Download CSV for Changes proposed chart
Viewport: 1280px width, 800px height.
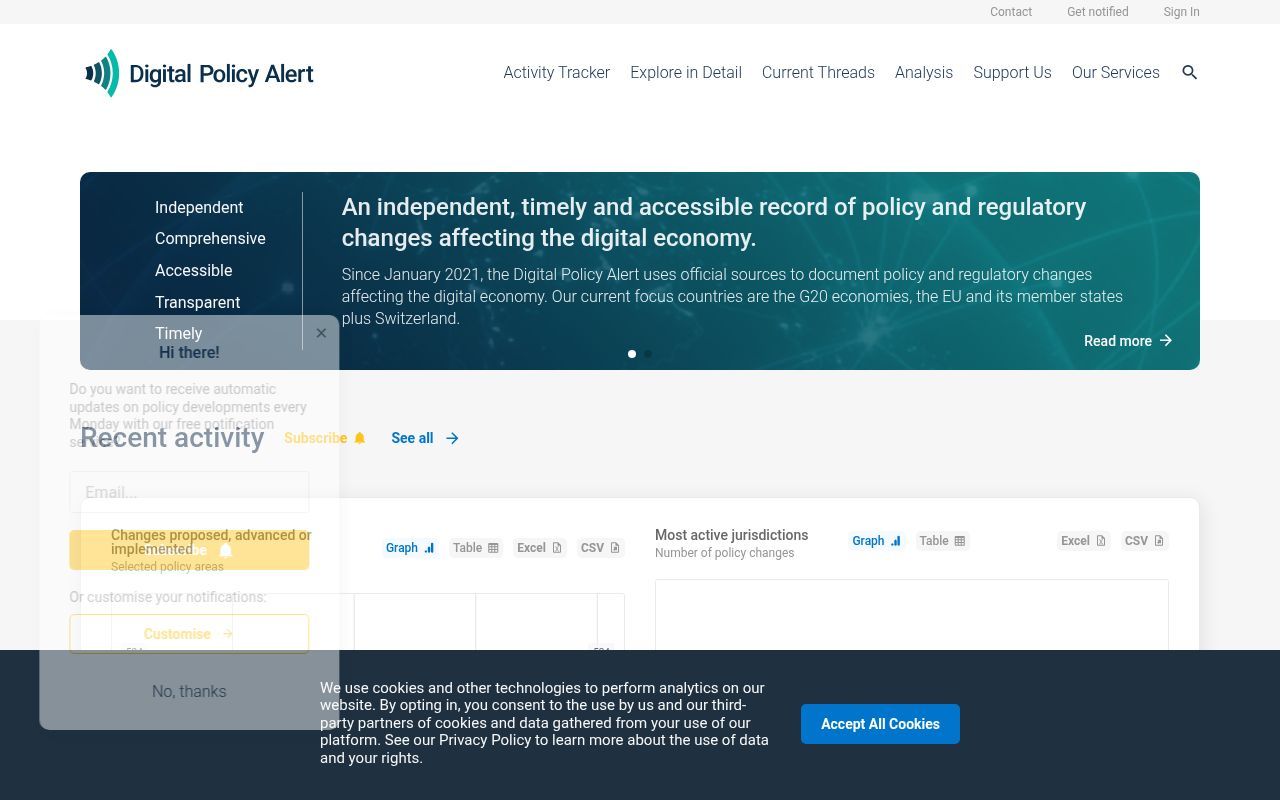point(601,548)
